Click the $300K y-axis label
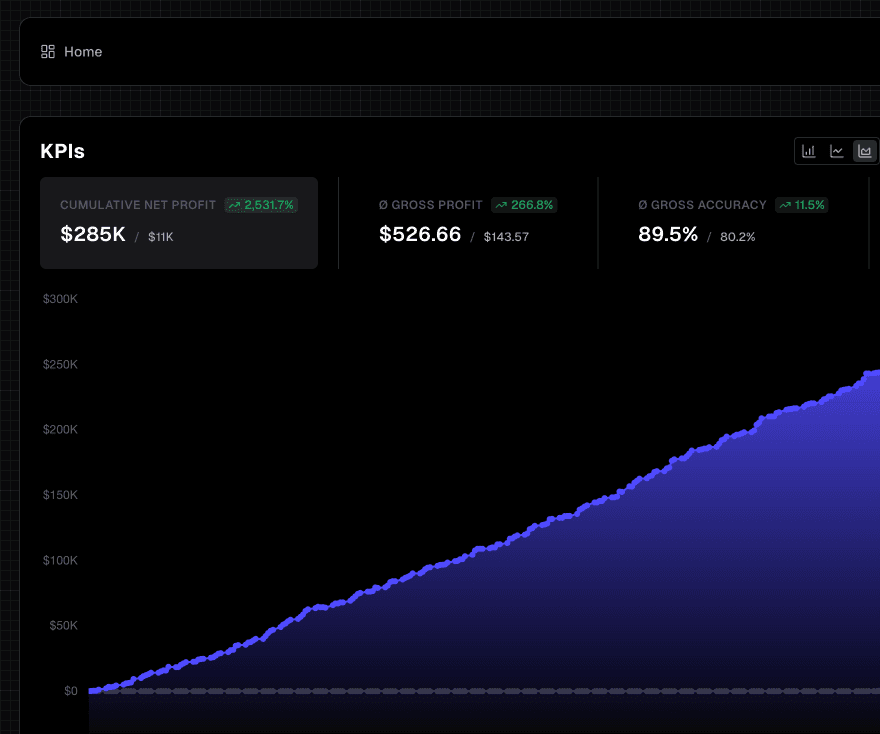Image resolution: width=880 pixels, height=734 pixels. tap(60, 299)
